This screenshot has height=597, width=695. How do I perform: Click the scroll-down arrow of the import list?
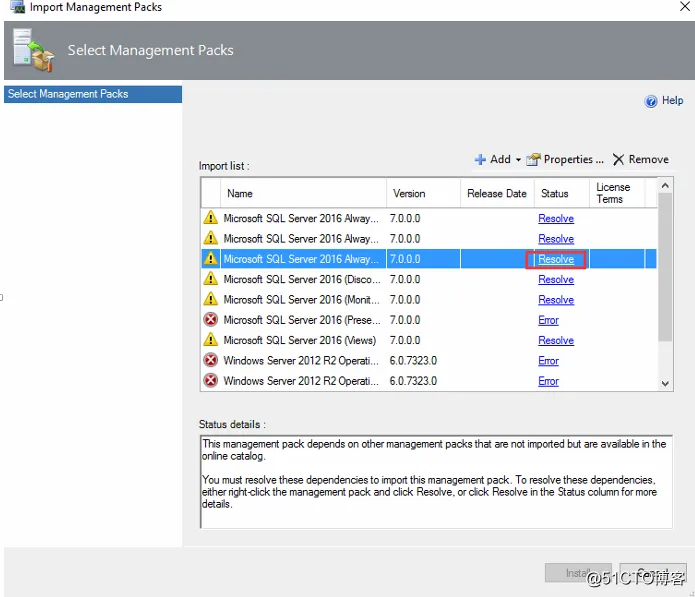[665, 384]
